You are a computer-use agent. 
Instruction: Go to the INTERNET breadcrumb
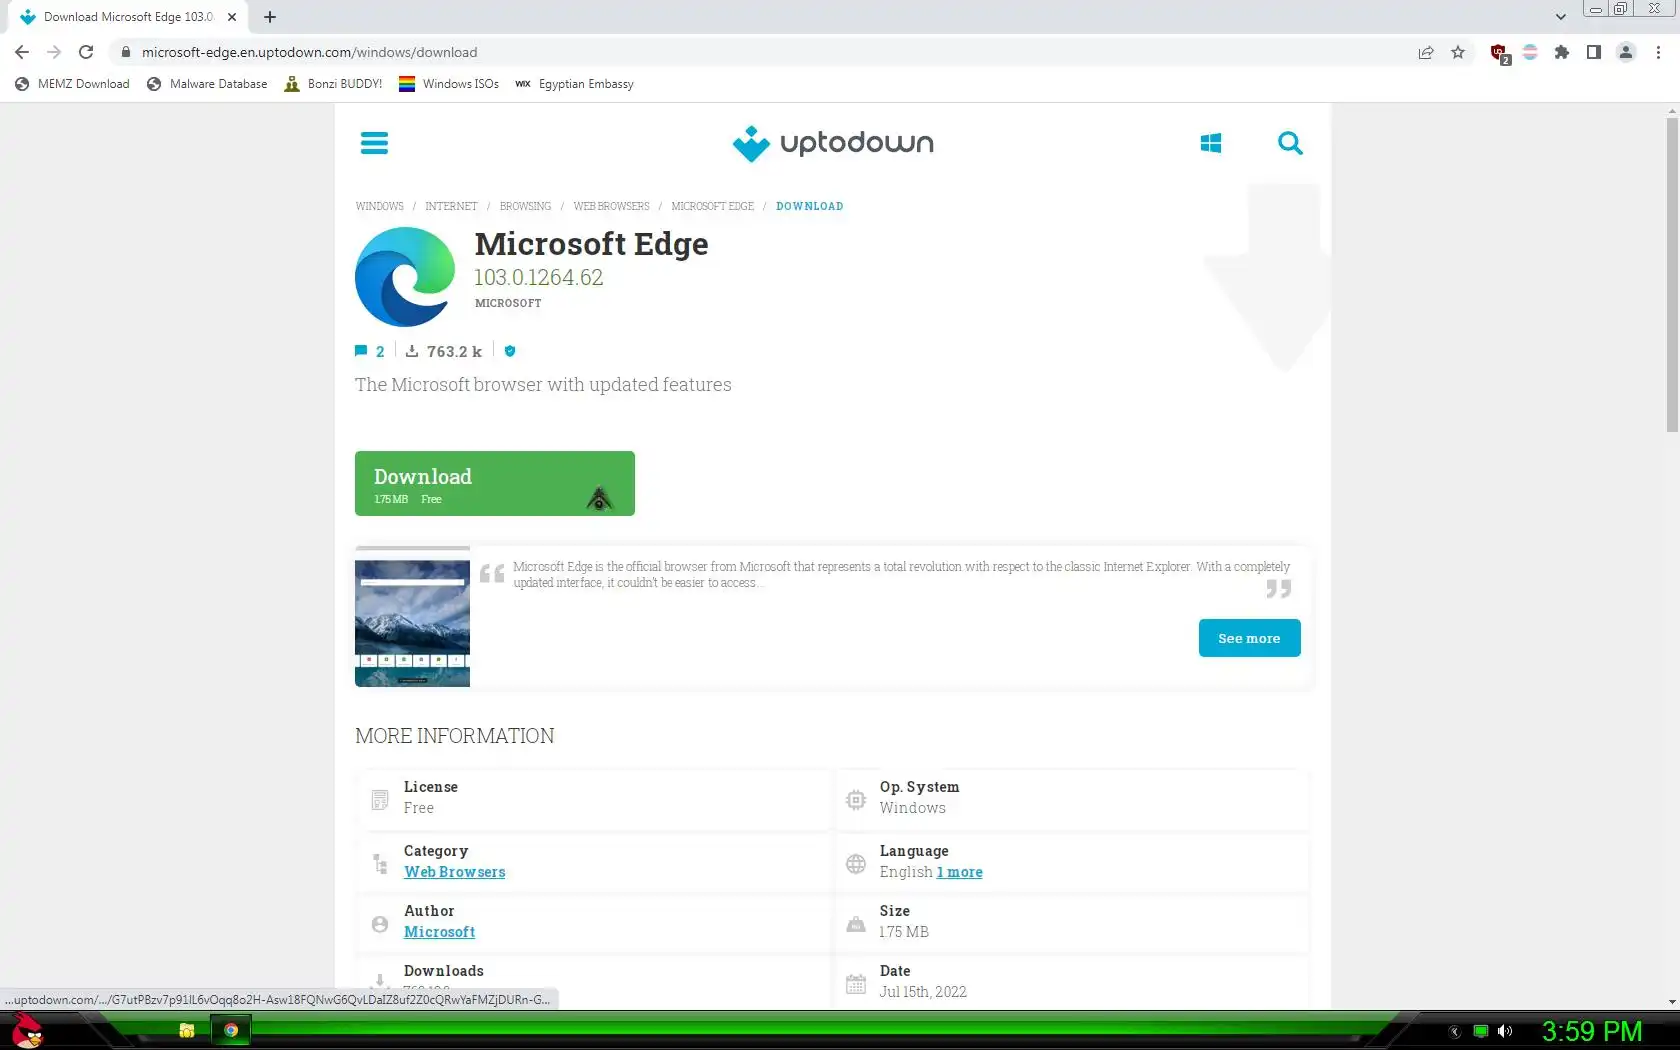tap(451, 206)
